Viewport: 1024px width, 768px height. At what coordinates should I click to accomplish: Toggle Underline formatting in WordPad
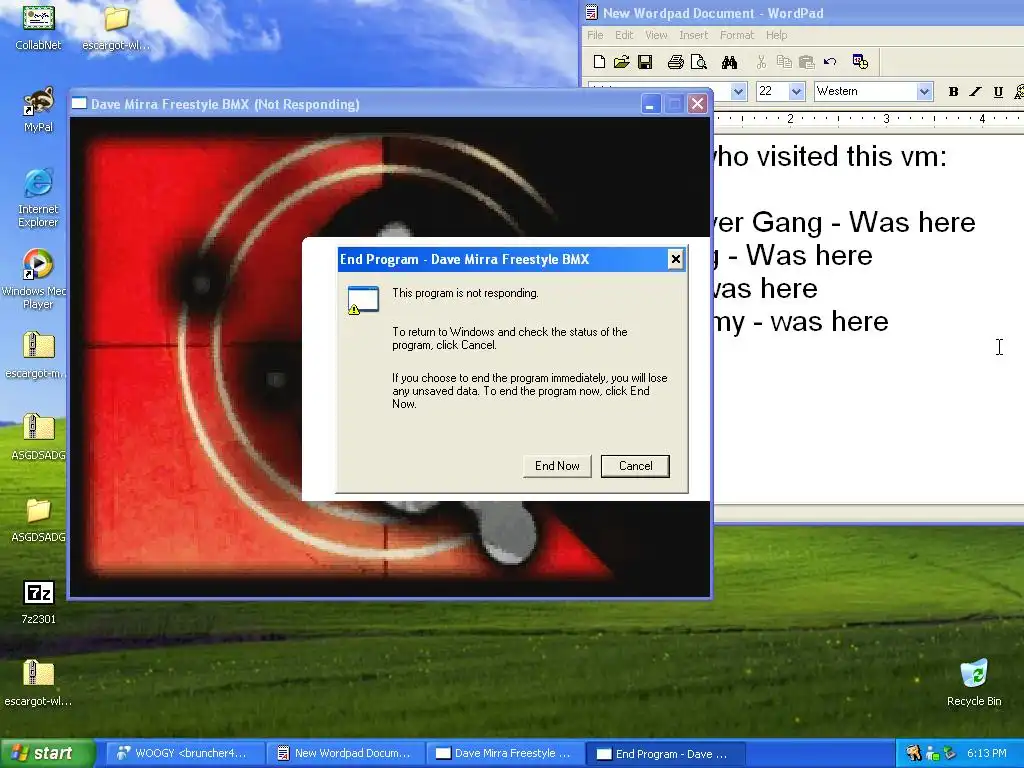[998, 91]
